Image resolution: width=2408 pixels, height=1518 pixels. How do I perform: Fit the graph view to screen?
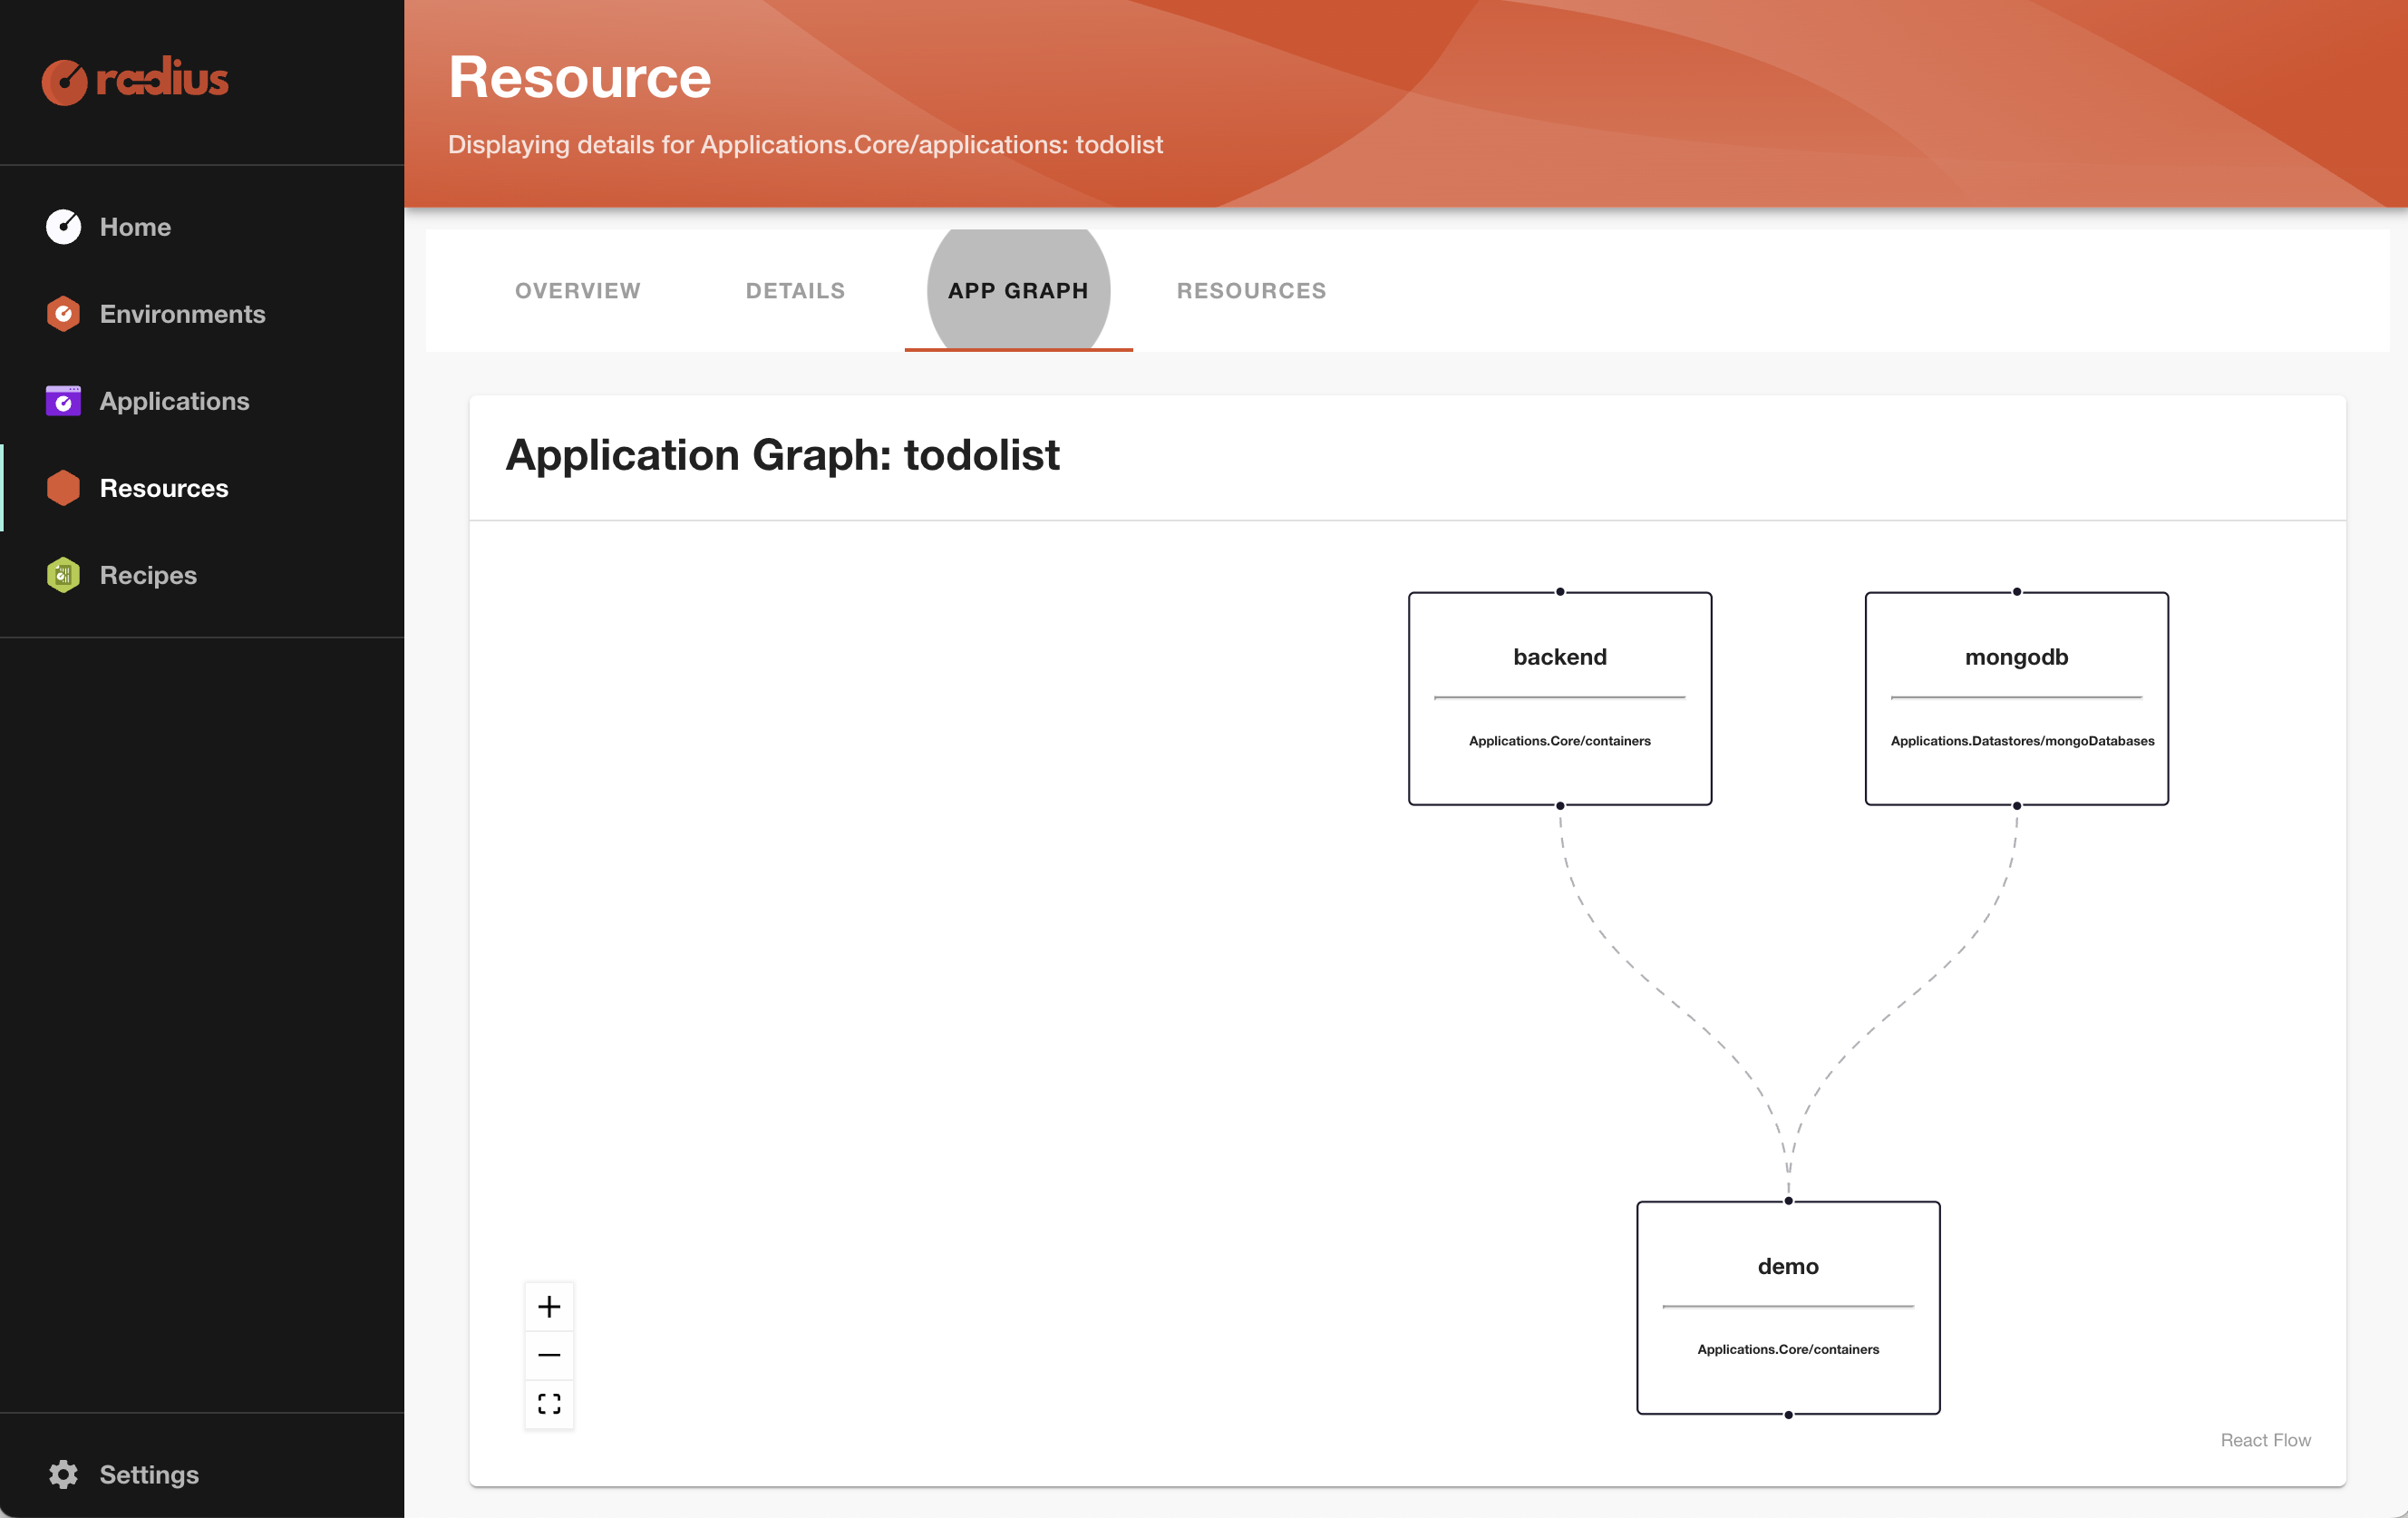point(549,1404)
